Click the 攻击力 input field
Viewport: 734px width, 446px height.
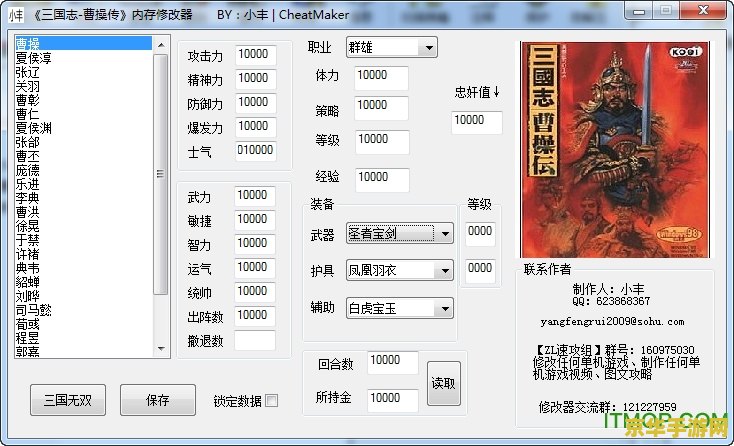click(x=256, y=55)
